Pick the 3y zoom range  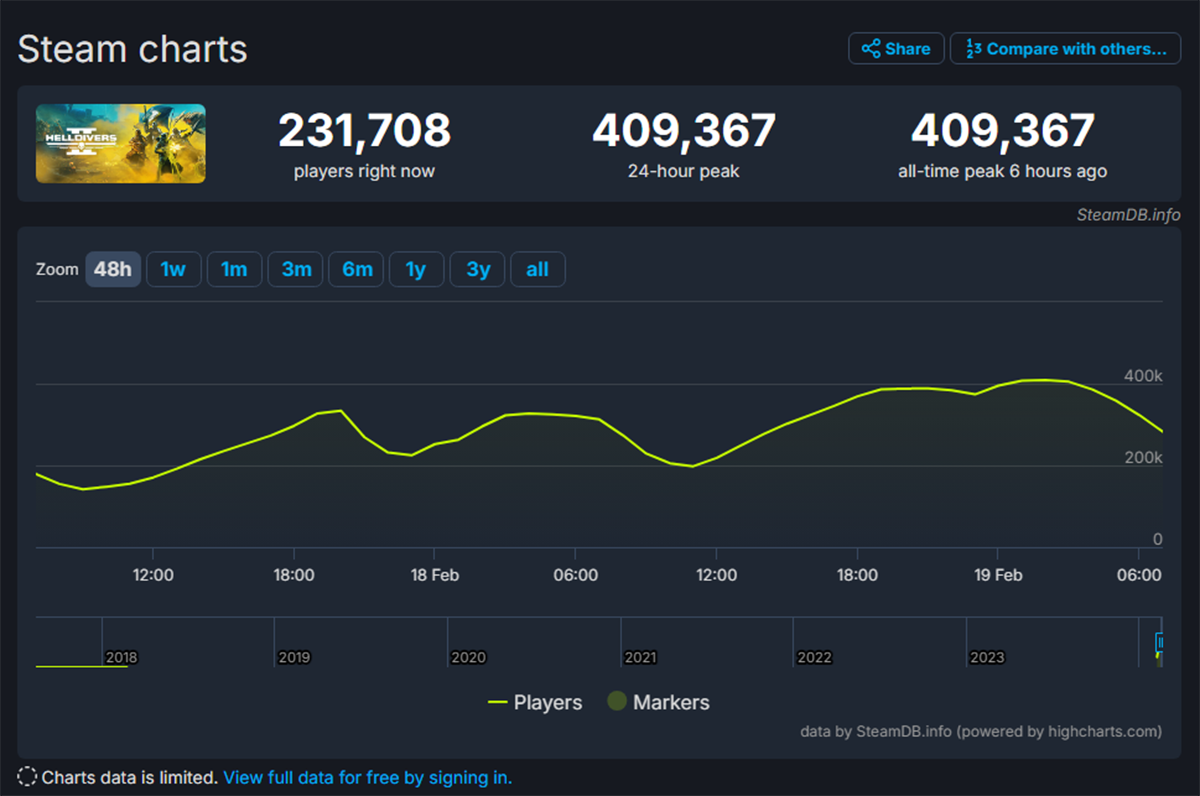coord(478,269)
